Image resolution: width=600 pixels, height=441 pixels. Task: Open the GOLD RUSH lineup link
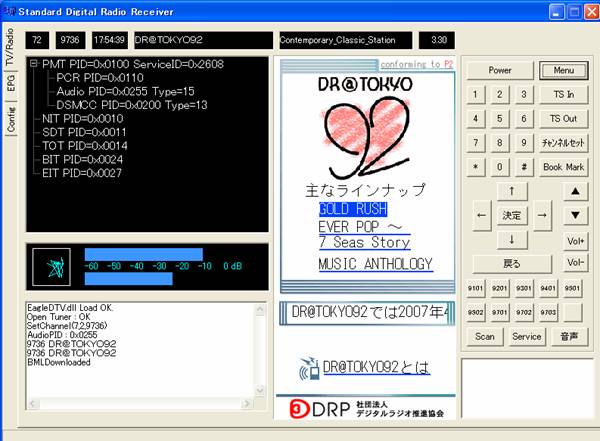pos(353,209)
